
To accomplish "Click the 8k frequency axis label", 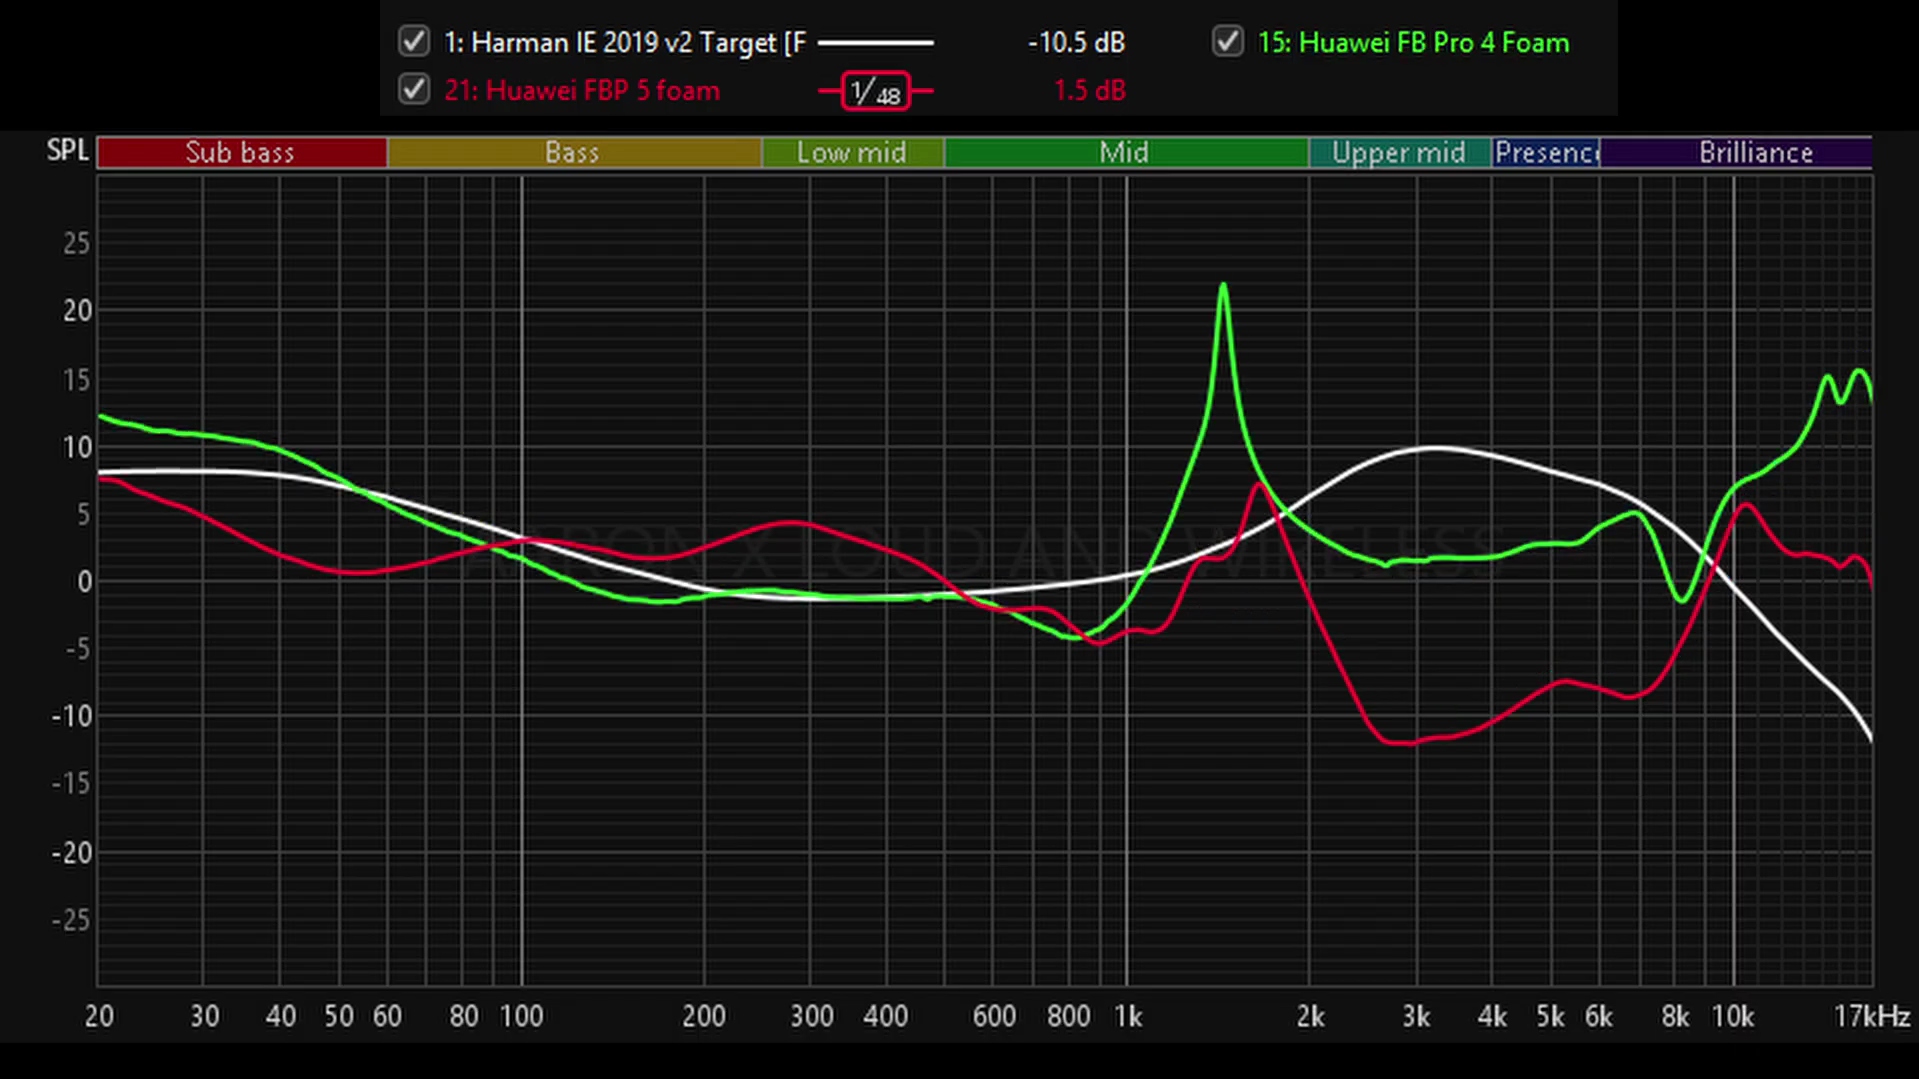I will point(1675,1017).
